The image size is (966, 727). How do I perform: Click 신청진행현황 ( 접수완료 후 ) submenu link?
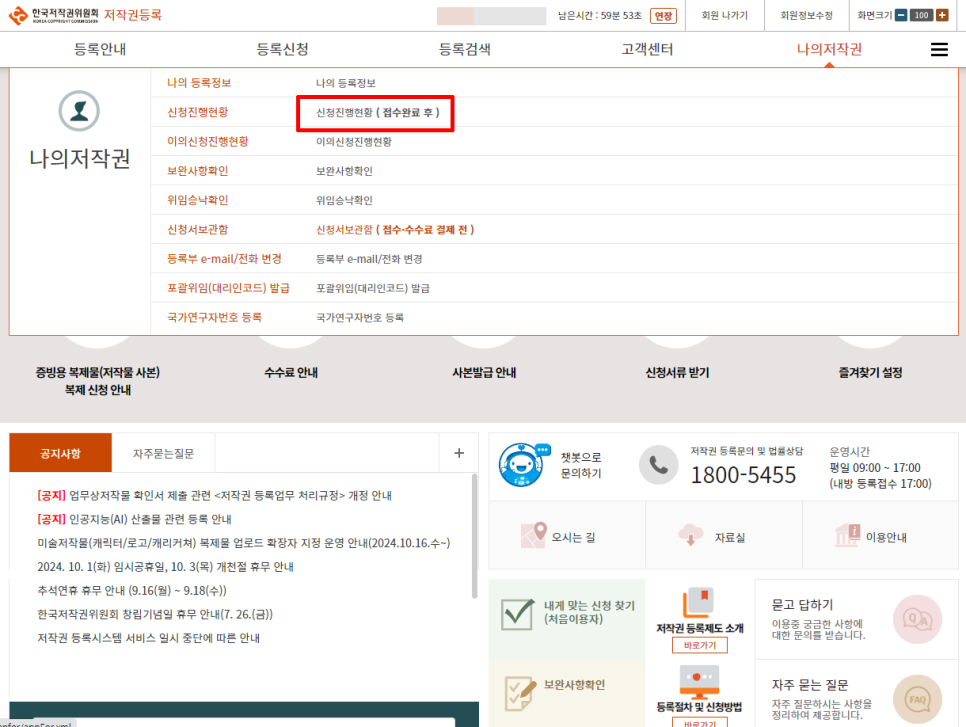pos(378,113)
